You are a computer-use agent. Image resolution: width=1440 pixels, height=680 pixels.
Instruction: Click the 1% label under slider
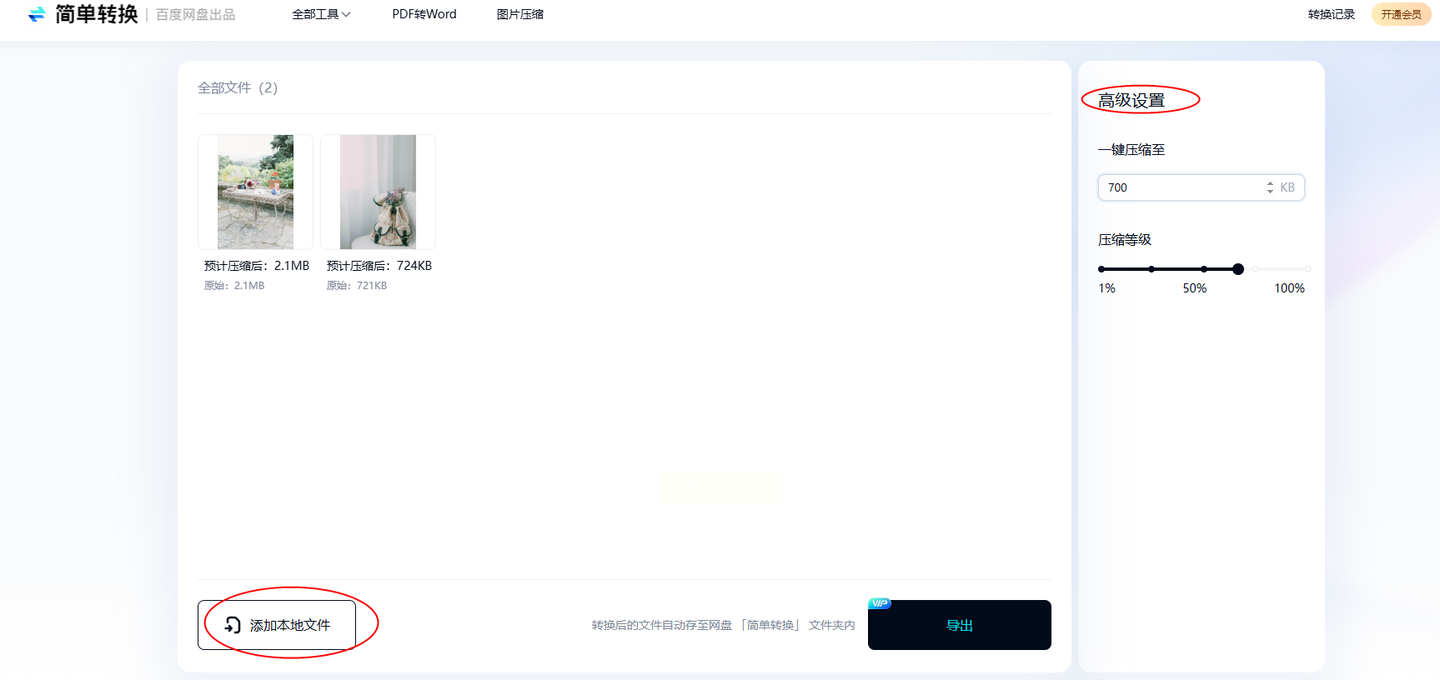1107,288
